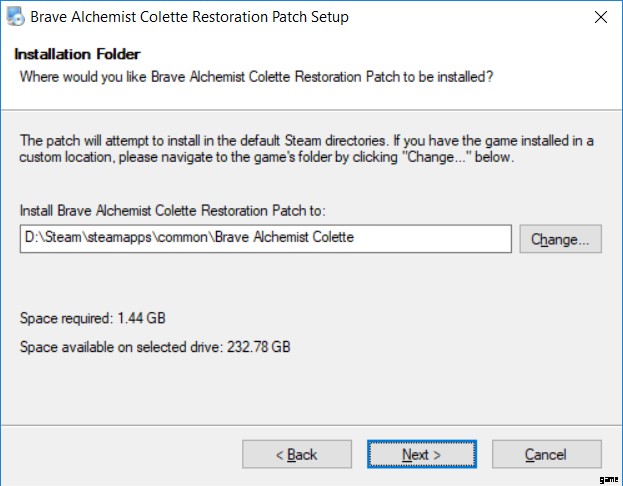
Task: Click the custom location instruction line
Action: click(x=270, y=158)
